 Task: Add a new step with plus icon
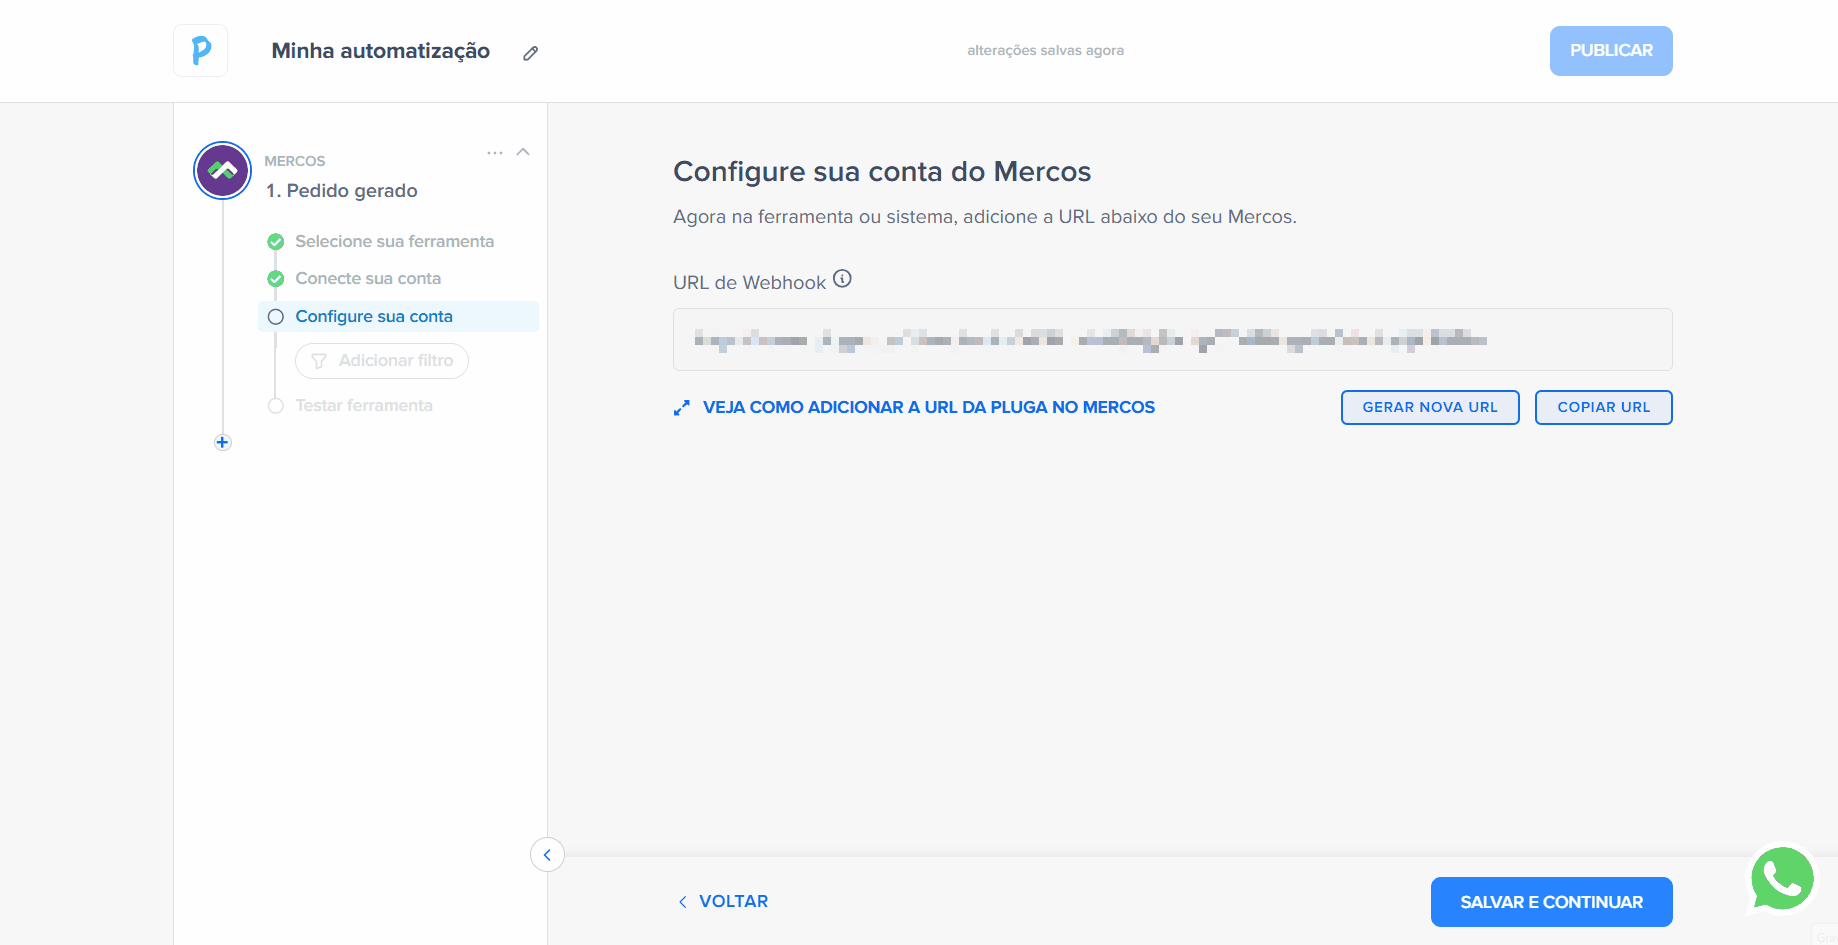click(223, 442)
